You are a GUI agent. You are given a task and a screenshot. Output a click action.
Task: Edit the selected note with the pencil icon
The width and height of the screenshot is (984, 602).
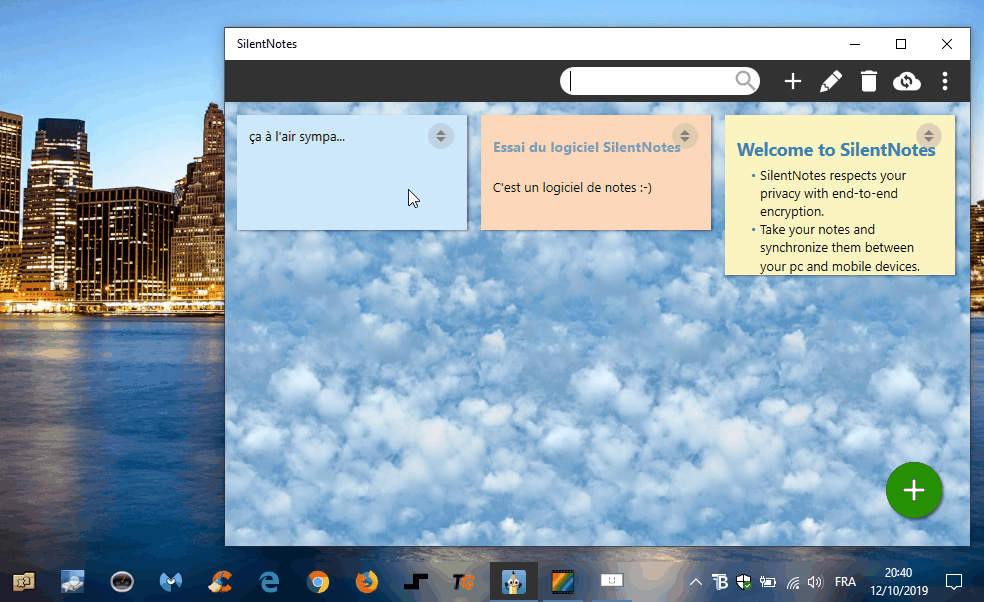[831, 81]
